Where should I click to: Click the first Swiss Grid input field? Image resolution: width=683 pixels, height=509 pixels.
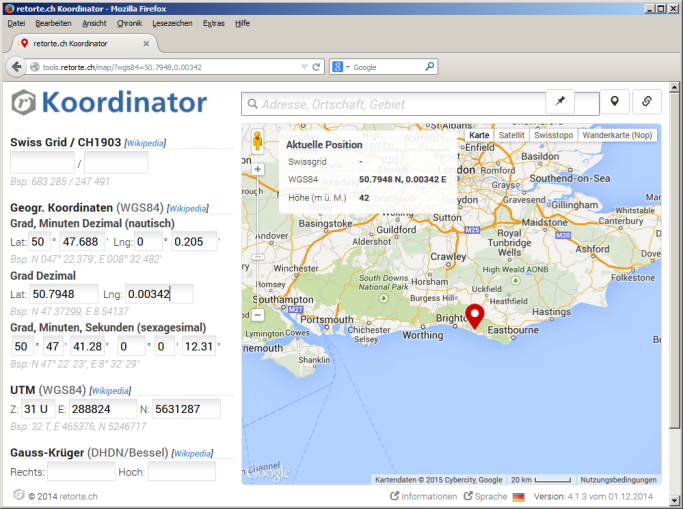tap(42, 163)
